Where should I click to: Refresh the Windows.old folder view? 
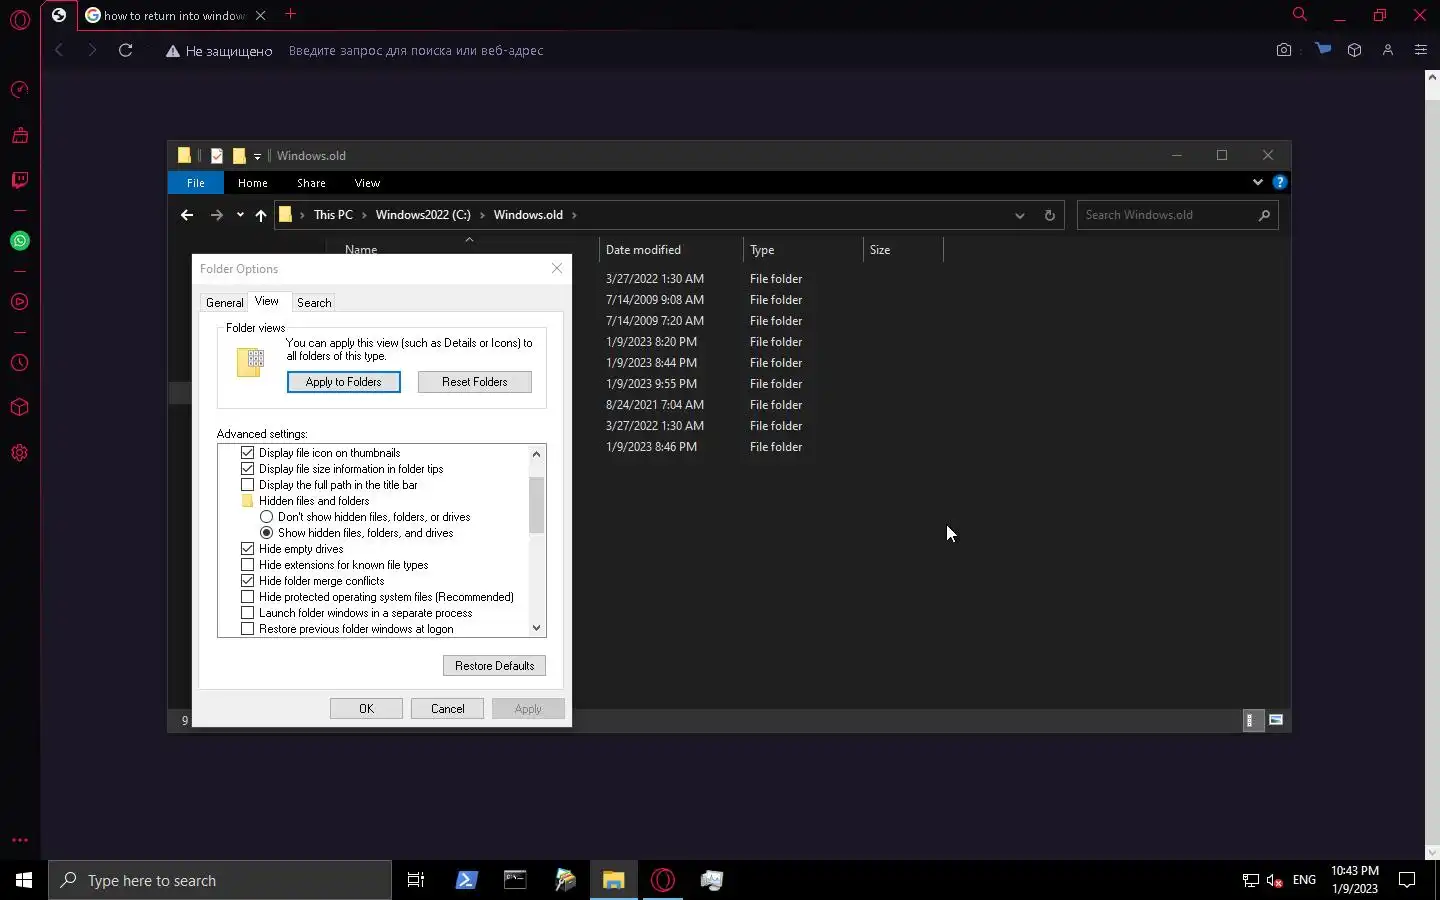tap(1049, 215)
